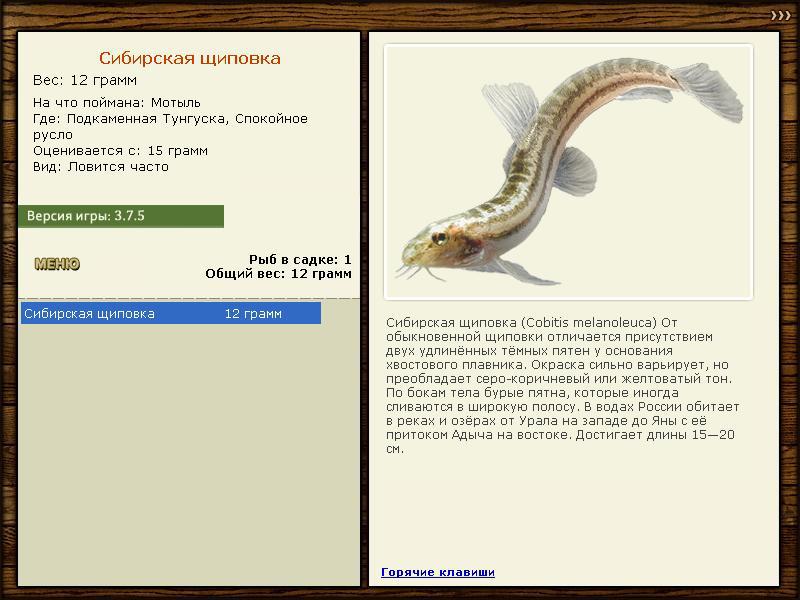
Task: Select the Сибирская щиповка row in the fish list
Action: click(x=171, y=313)
